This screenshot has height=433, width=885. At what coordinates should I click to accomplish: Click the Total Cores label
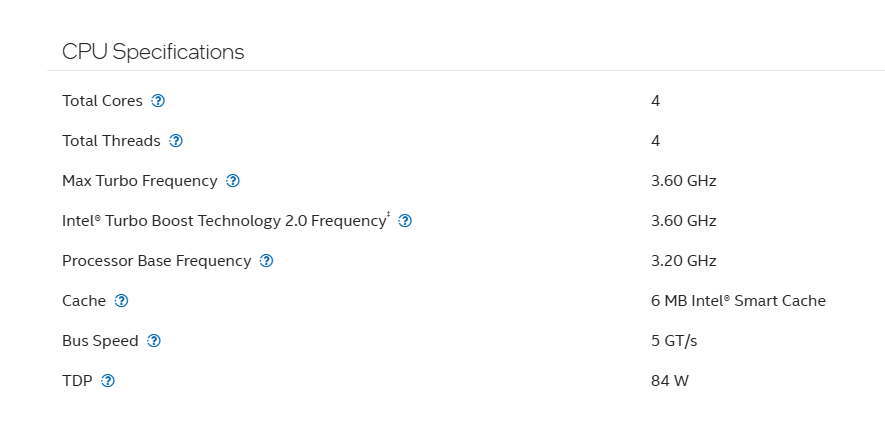pos(102,101)
